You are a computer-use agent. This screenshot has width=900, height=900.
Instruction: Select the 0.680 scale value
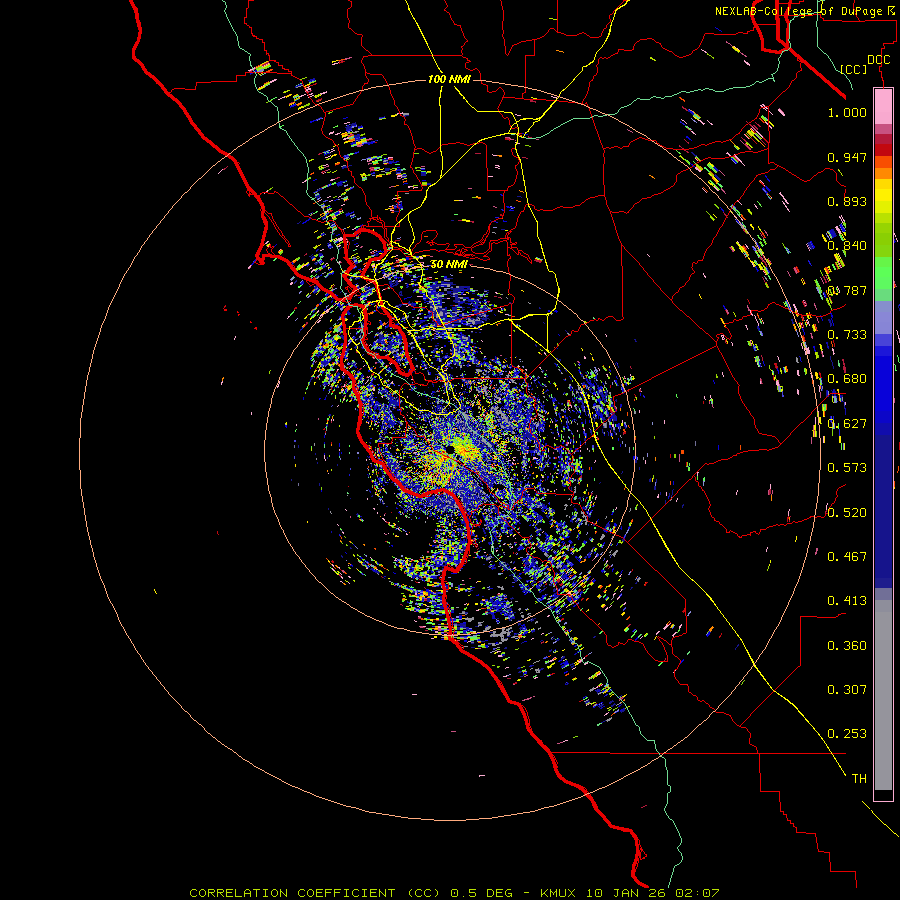coord(847,379)
